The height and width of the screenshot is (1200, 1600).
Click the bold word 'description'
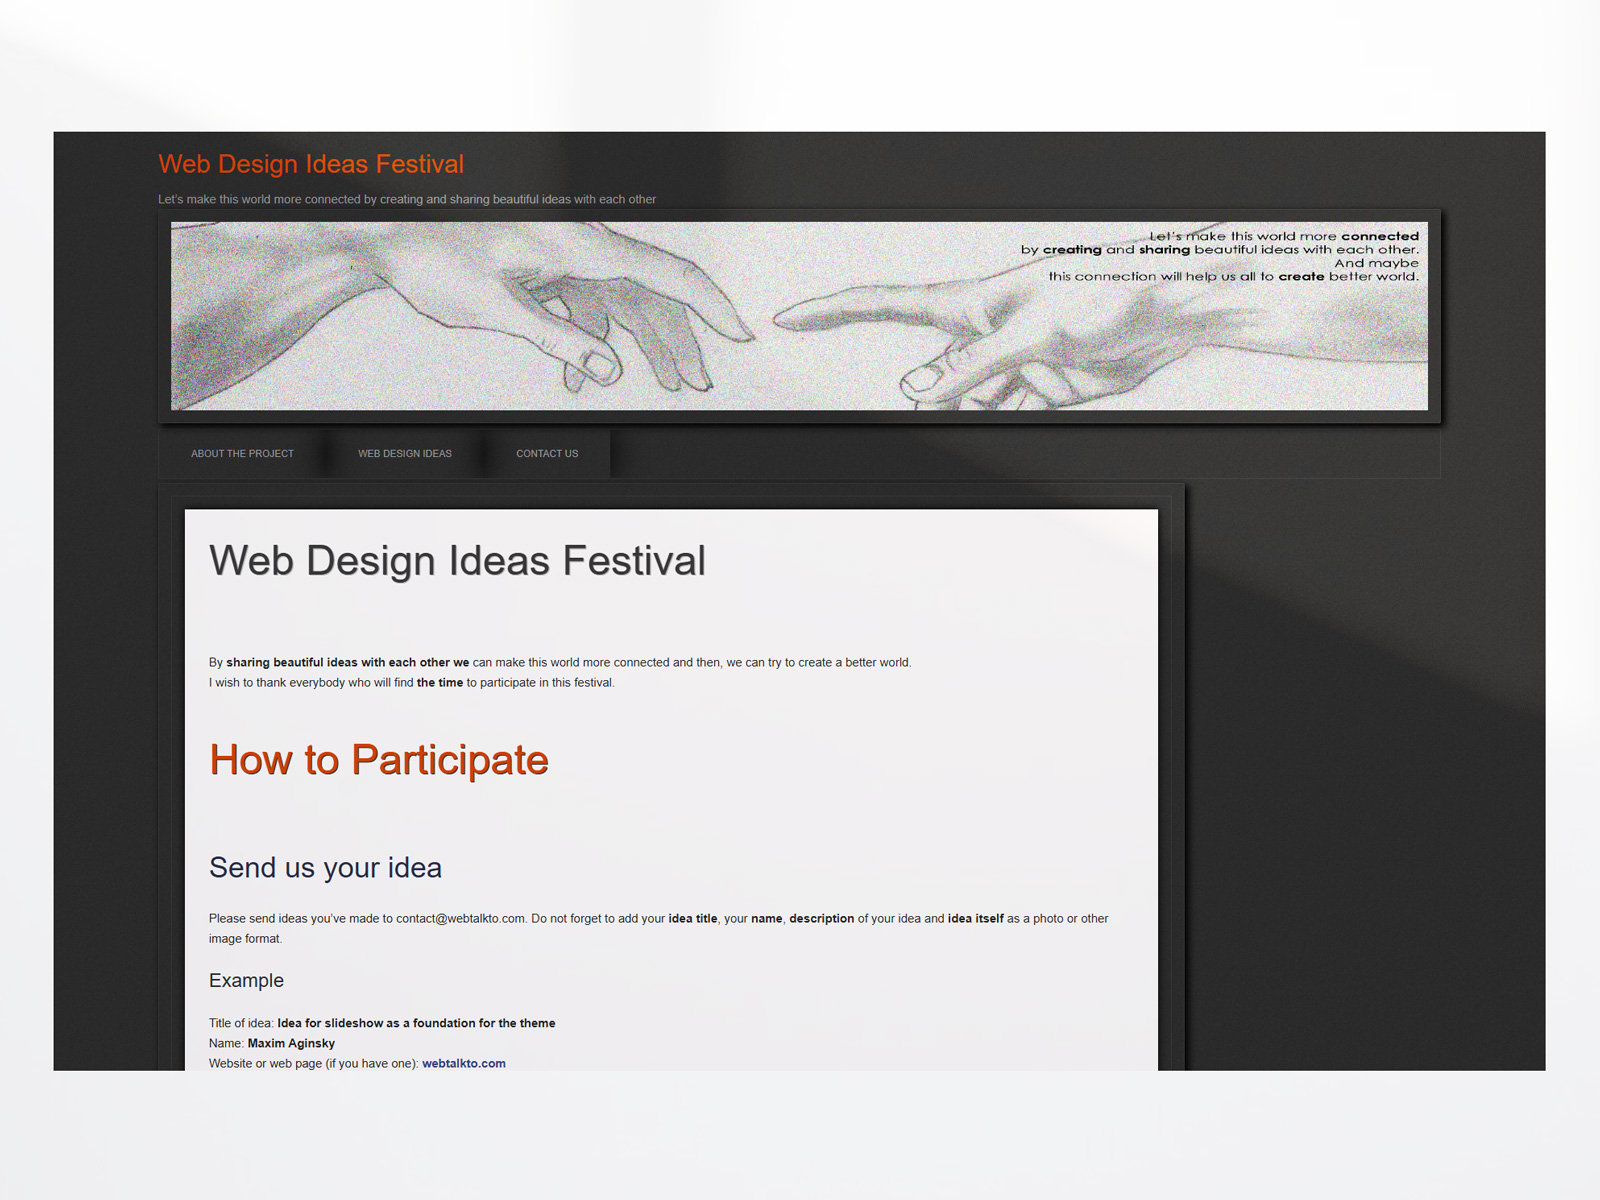tap(821, 918)
